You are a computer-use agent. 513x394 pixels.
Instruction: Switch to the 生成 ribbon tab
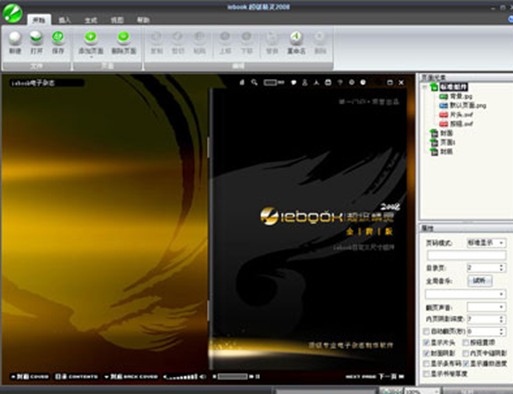(x=91, y=20)
